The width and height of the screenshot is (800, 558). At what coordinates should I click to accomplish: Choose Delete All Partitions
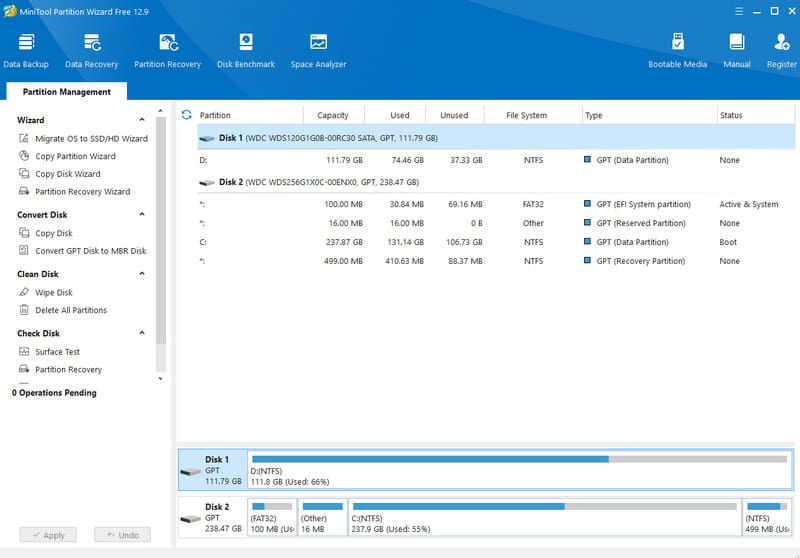(x=63, y=310)
